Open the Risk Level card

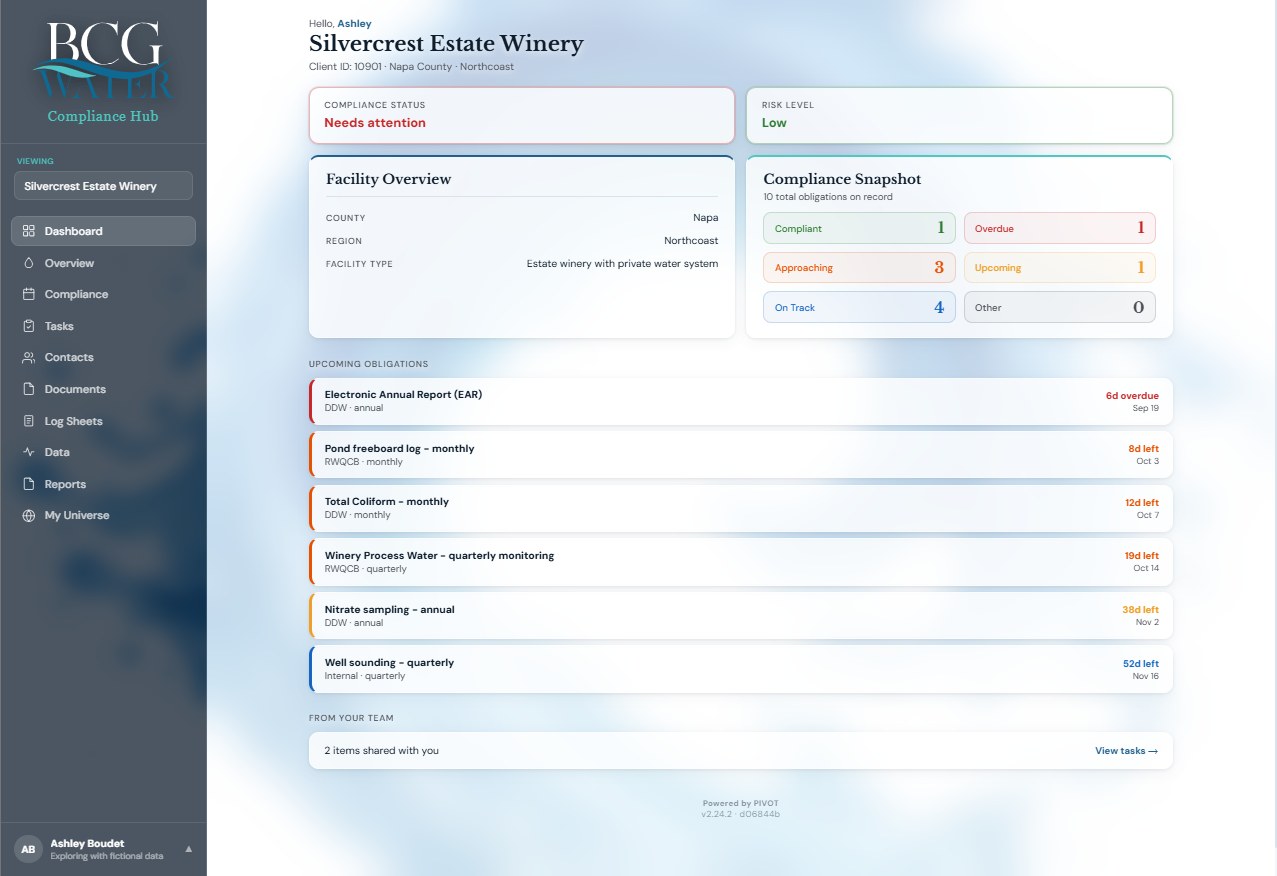960,115
